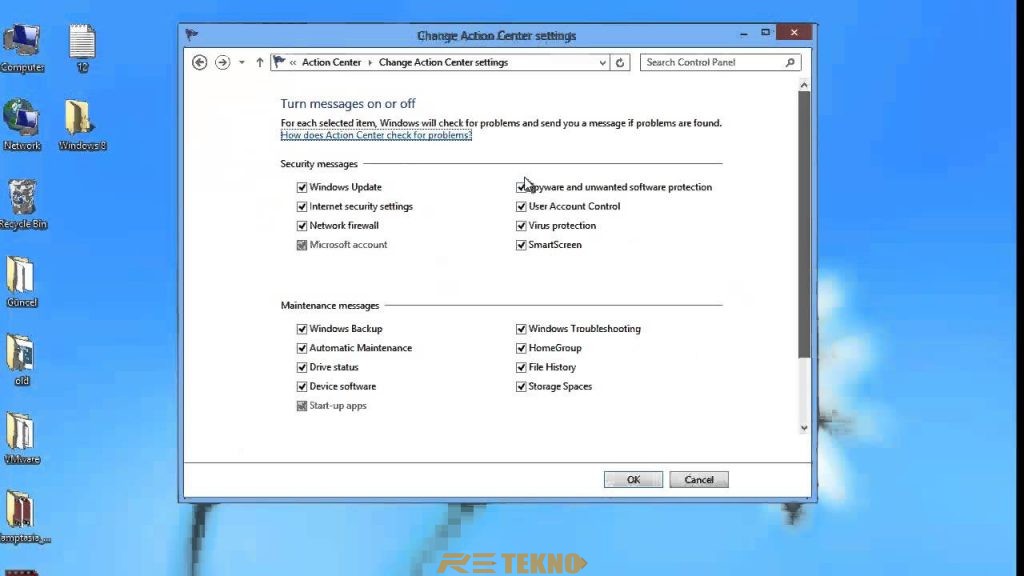Image resolution: width=1024 pixels, height=576 pixels.
Task: Select the Camptasia folder desktop icon
Action: click(23, 517)
